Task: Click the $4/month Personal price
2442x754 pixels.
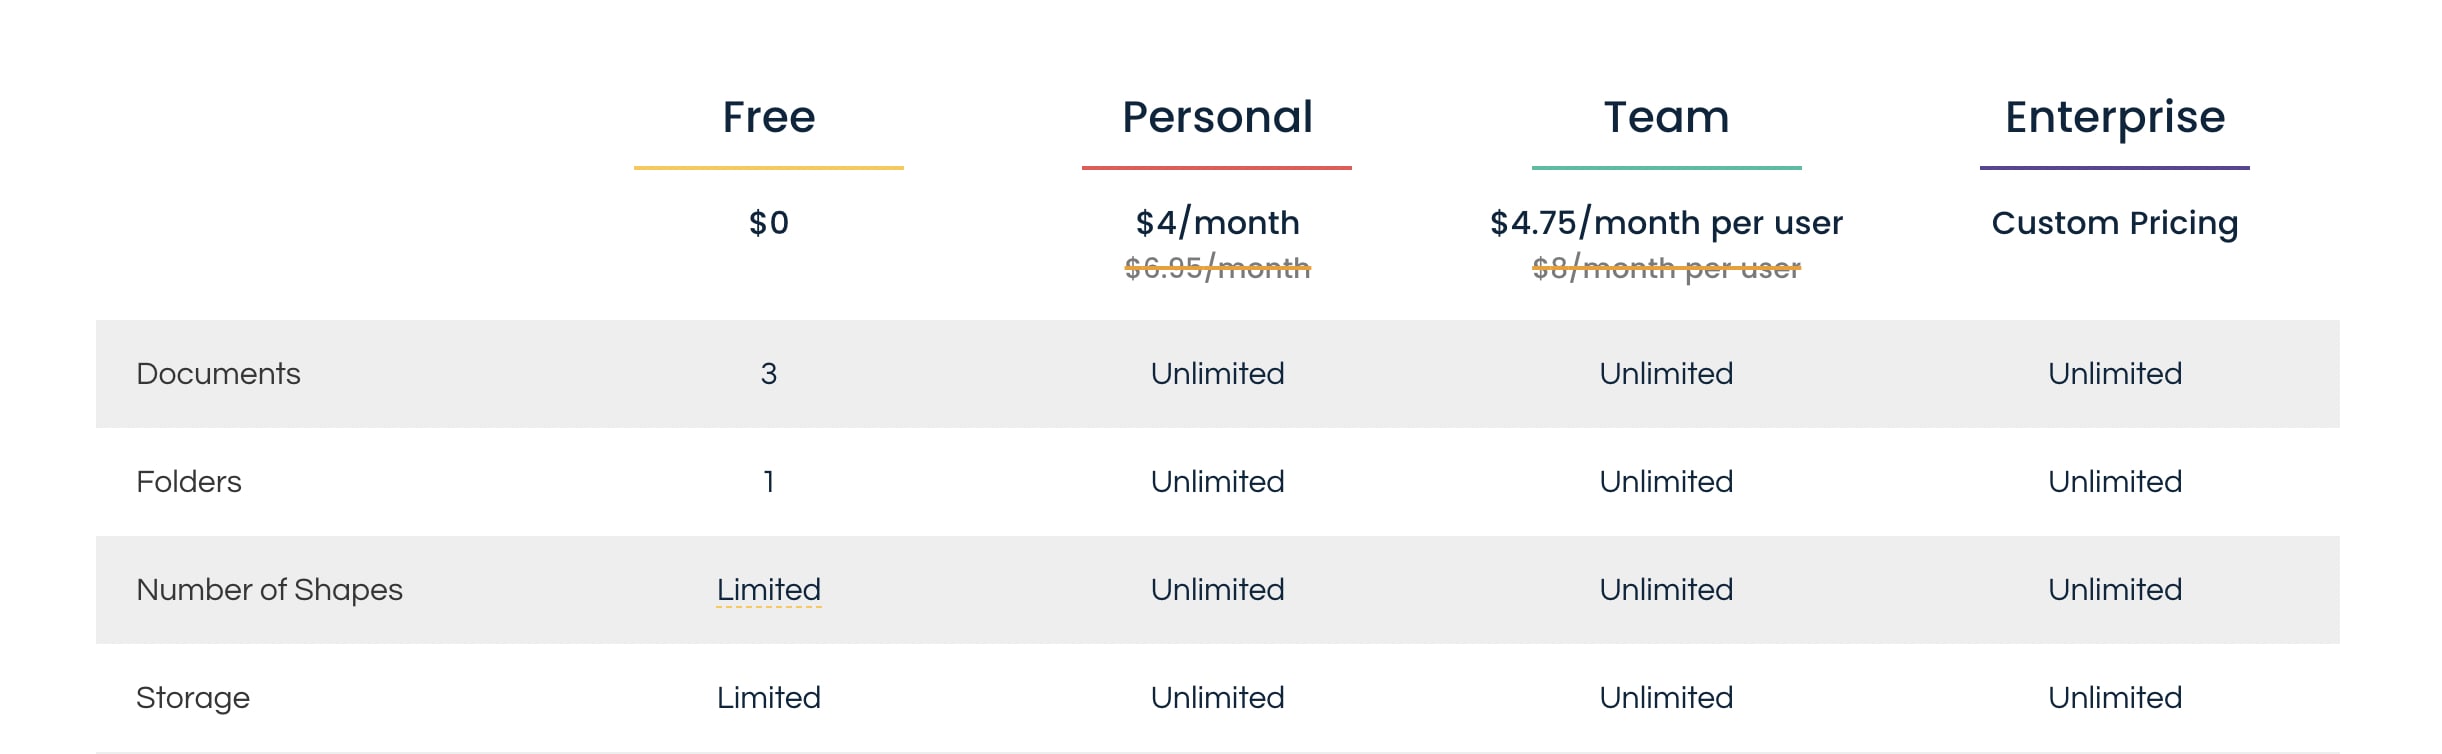Action: (x=1217, y=222)
